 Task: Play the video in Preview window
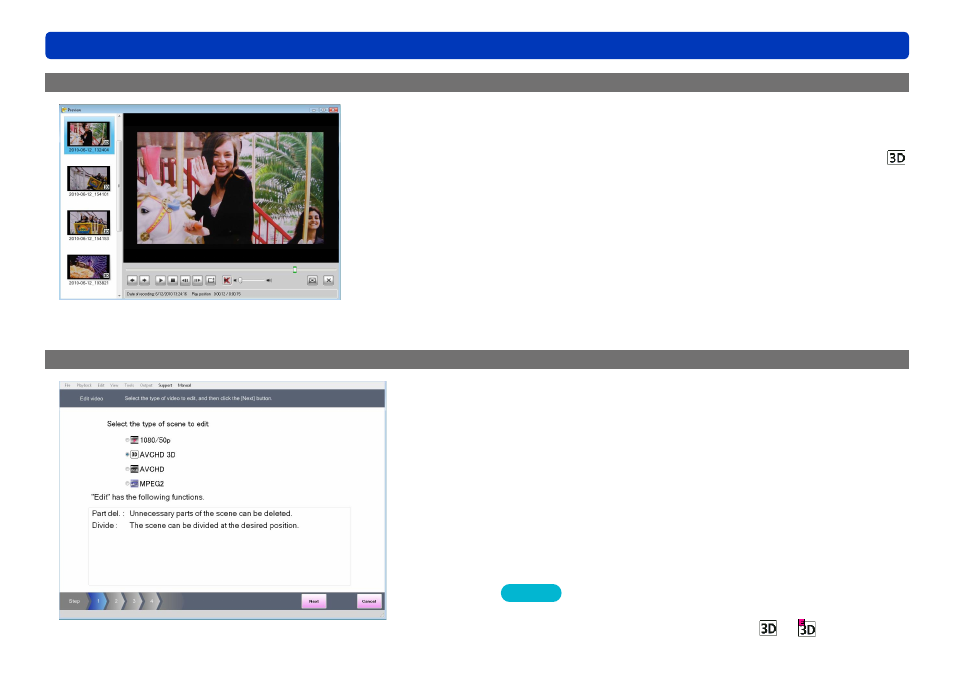(161, 280)
